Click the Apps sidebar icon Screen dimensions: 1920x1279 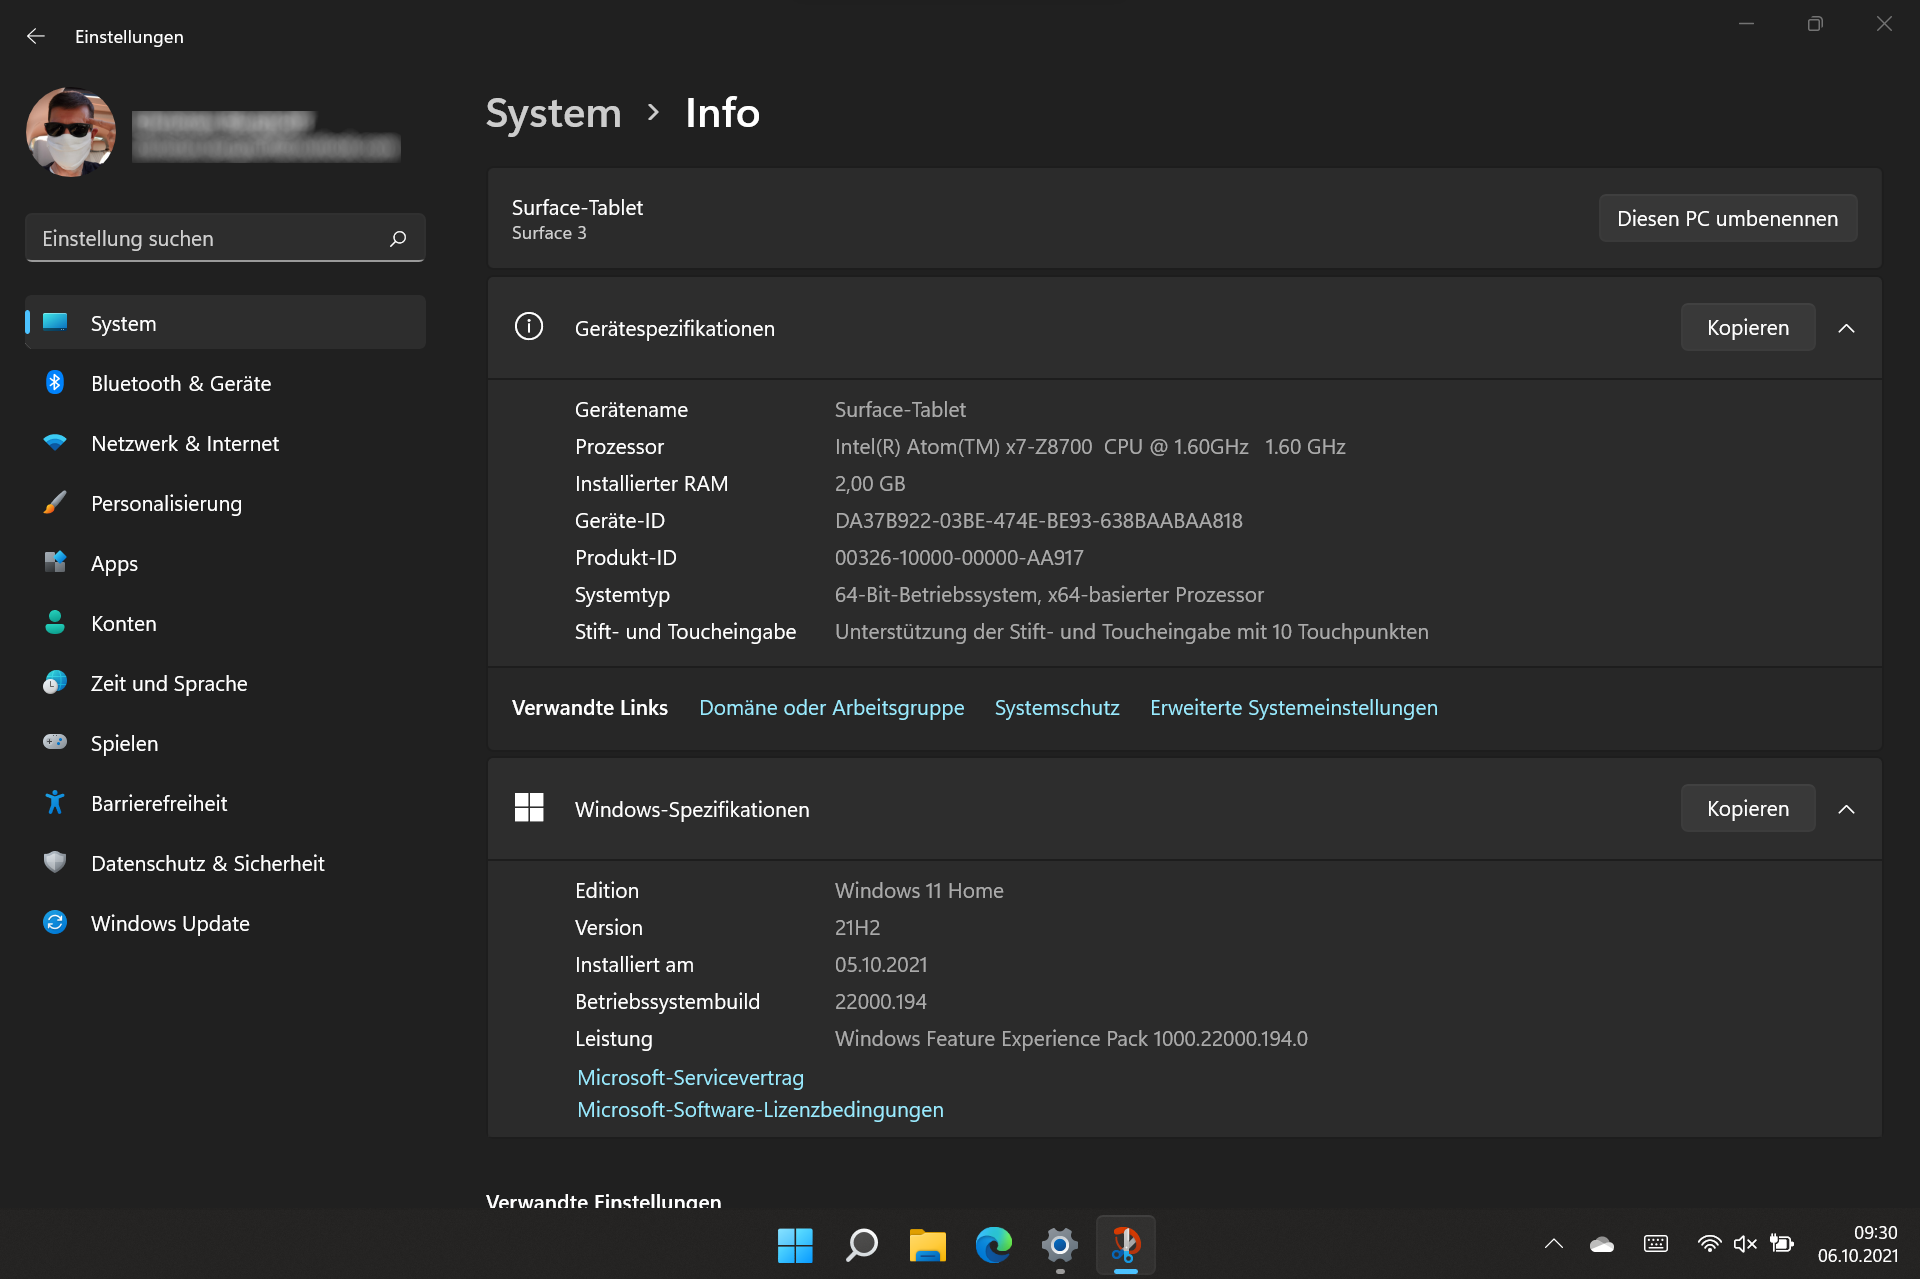pos(55,563)
